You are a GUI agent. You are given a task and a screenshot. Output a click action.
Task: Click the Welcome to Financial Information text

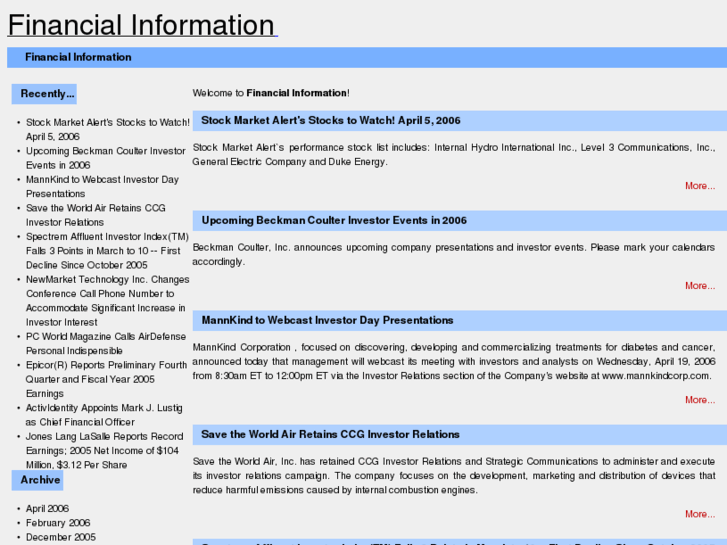tap(271, 93)
